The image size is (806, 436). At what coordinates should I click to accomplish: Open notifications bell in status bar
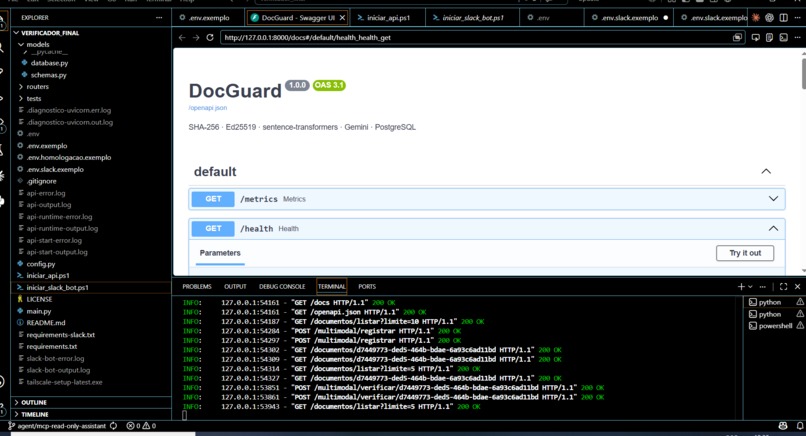pyautogui.click(x=800, y=426)
